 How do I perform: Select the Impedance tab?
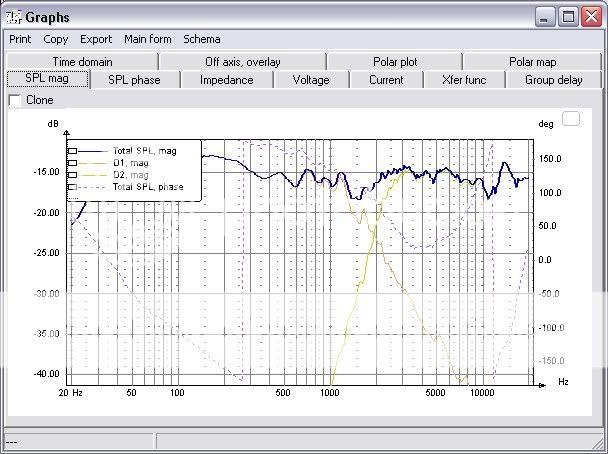(x=226, y=80)
